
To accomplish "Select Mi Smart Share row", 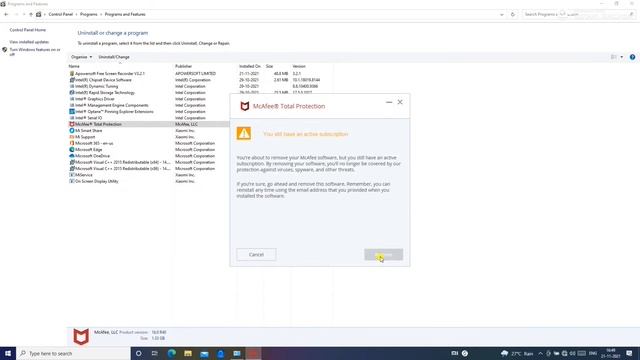I will click(x=149, y=131).
